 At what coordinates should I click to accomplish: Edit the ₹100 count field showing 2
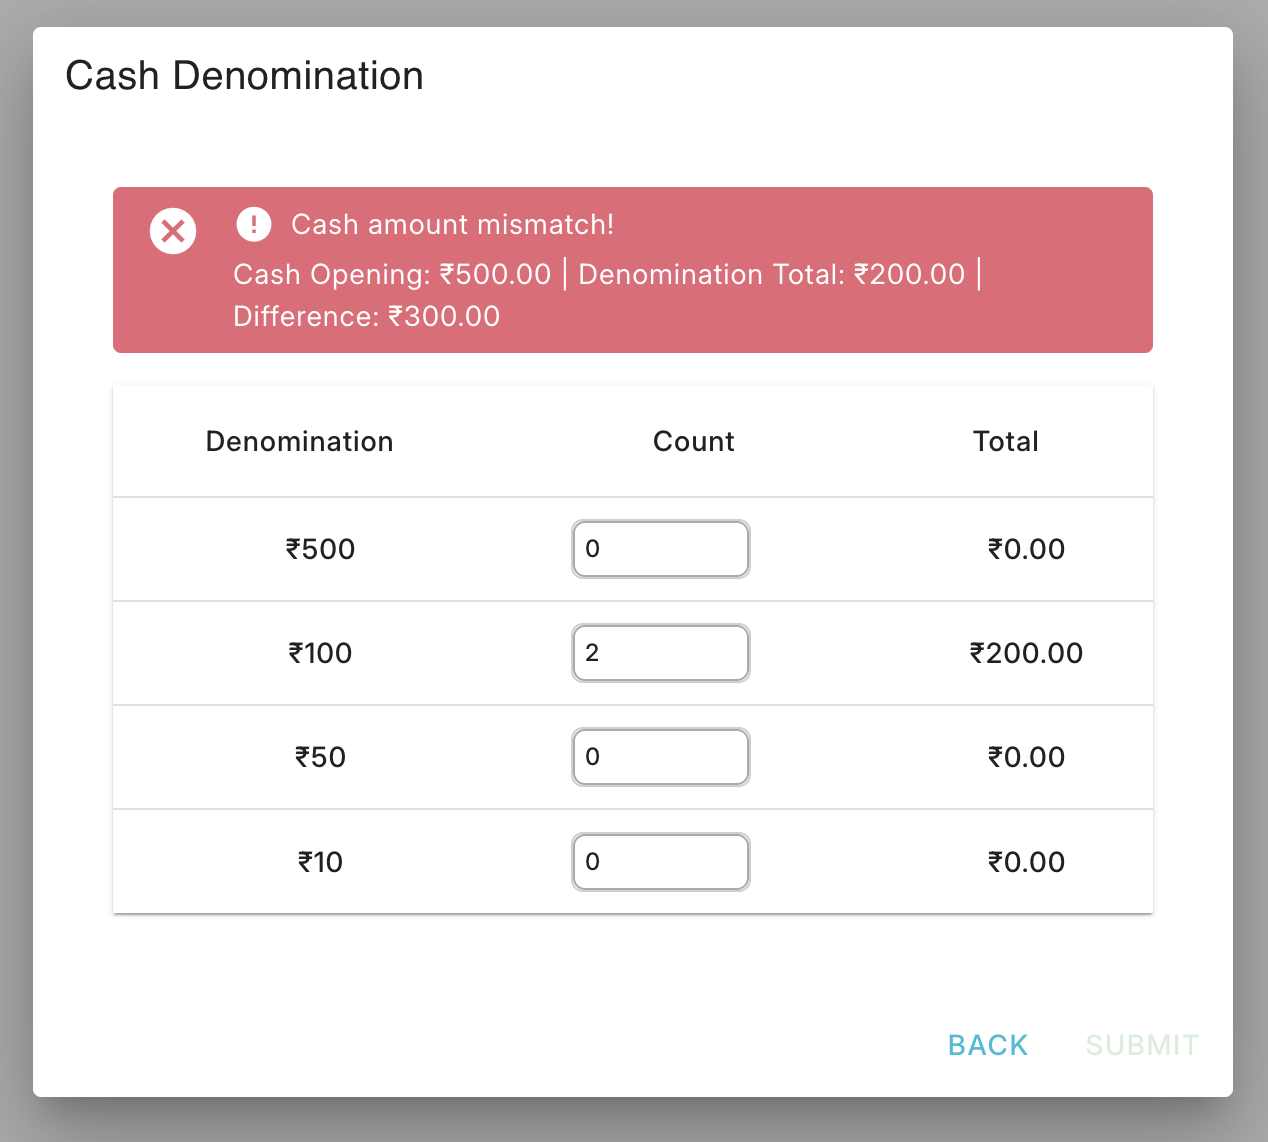661,653
